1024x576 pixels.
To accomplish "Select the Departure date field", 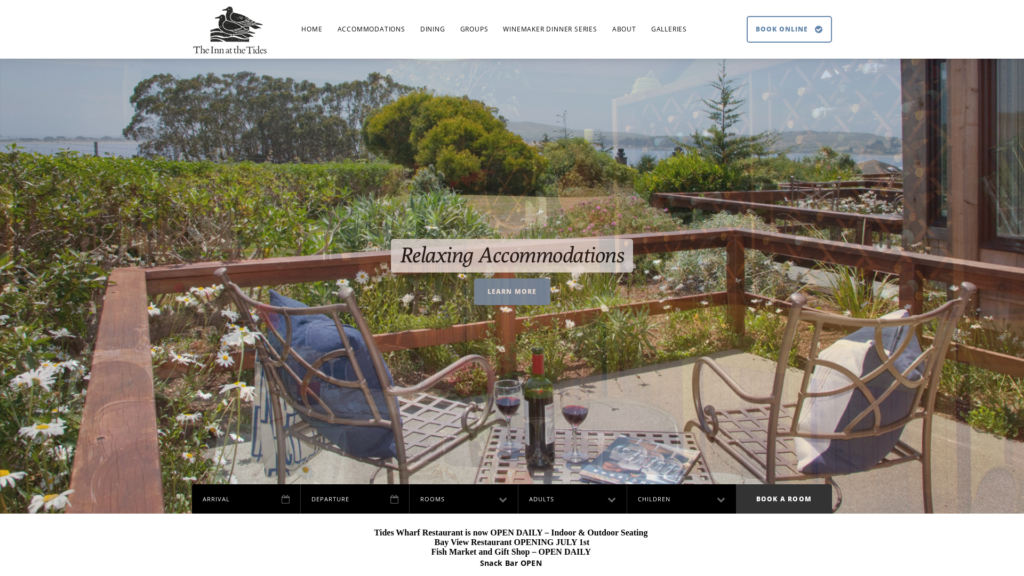I will pos(355,499).
